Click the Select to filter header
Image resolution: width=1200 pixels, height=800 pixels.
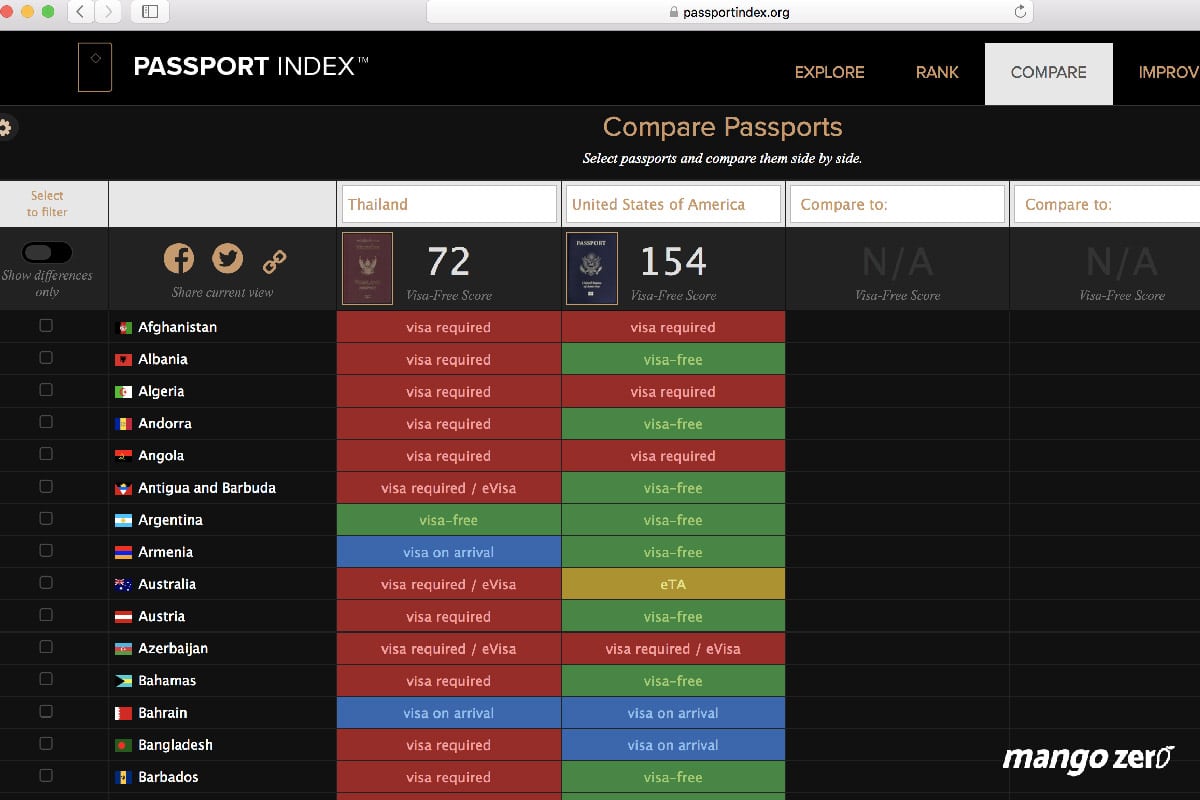[x=47, y=204]
